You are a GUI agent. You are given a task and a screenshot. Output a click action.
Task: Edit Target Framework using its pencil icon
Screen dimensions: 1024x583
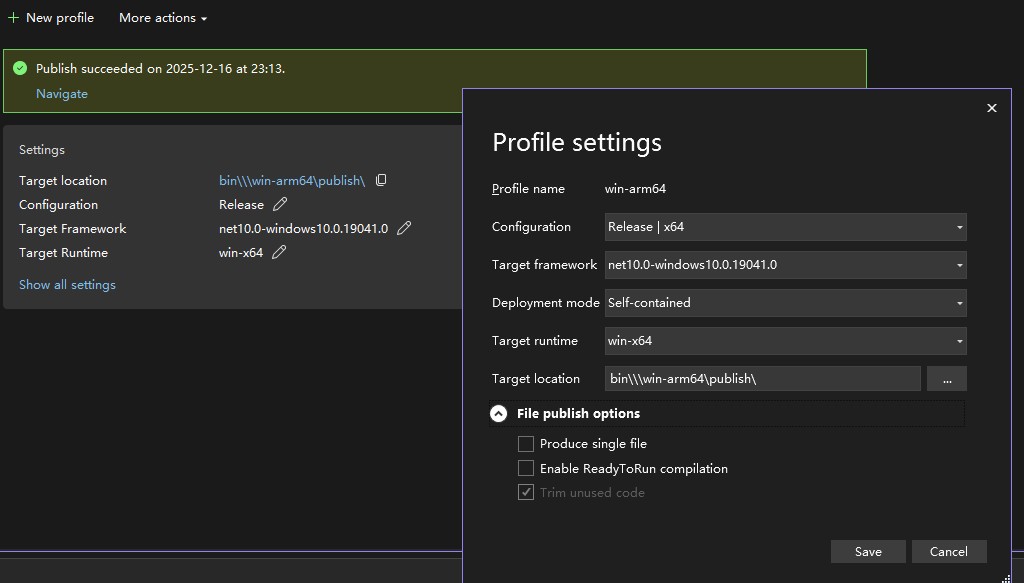tap(404, 229)
